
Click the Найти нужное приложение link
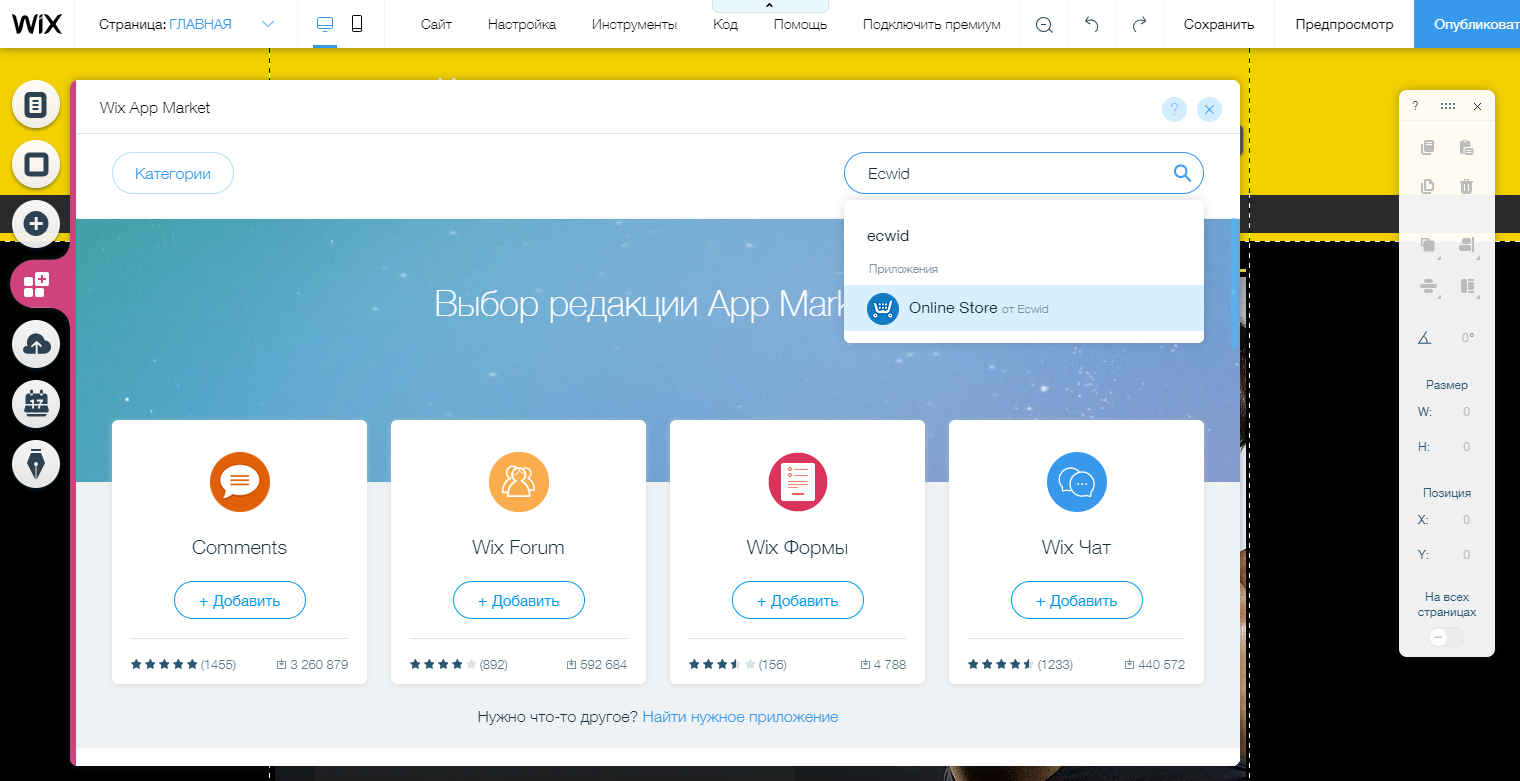740,717
